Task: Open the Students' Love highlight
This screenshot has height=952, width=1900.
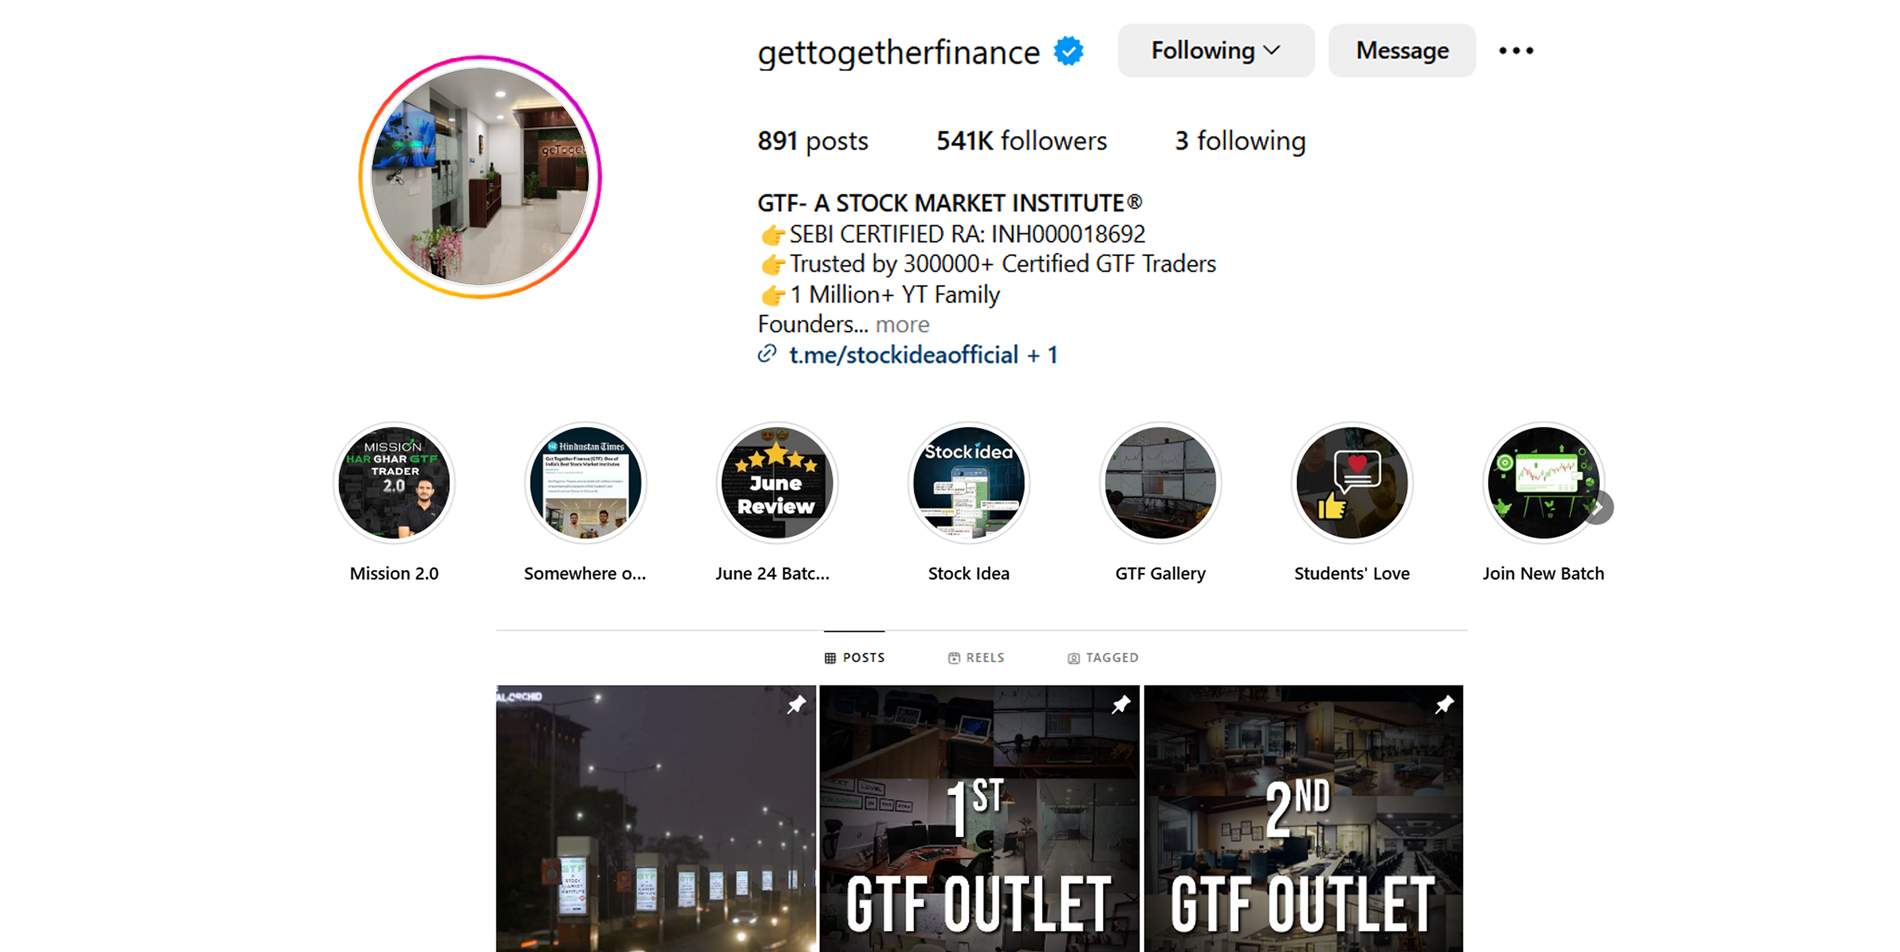Action: coord(1352,483)
